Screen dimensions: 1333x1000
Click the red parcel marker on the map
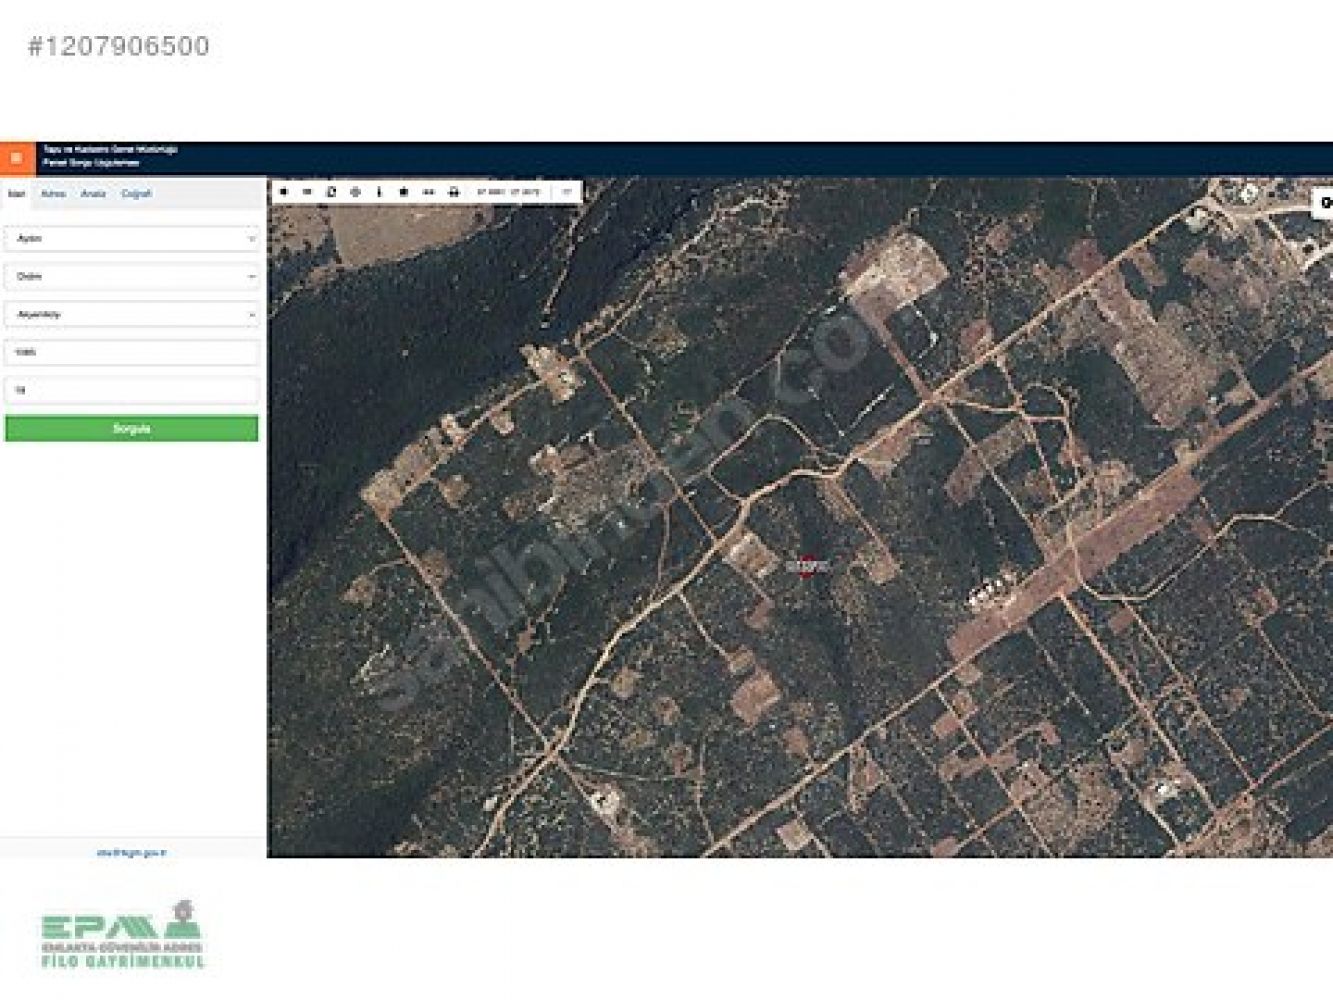807,566
